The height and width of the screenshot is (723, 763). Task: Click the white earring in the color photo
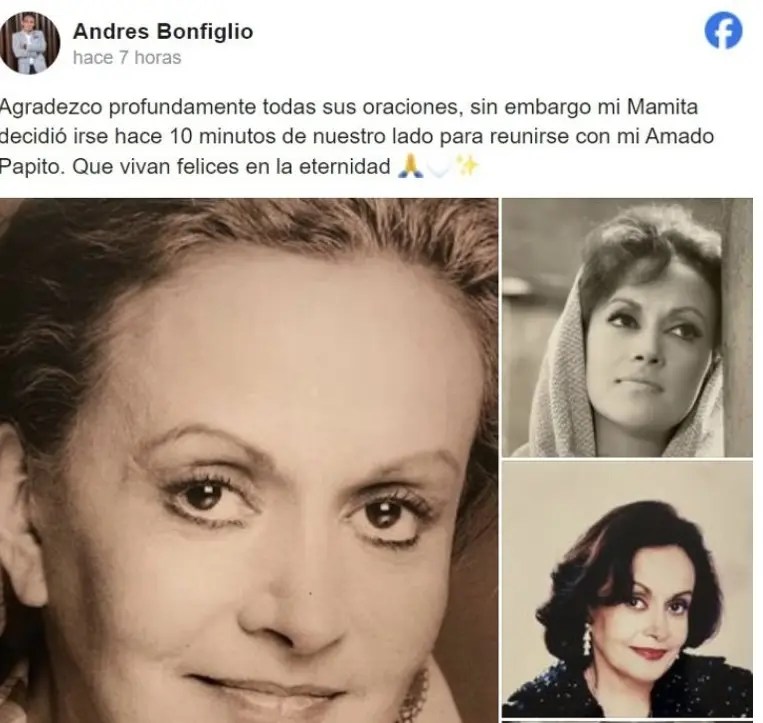tap(587, 641)
